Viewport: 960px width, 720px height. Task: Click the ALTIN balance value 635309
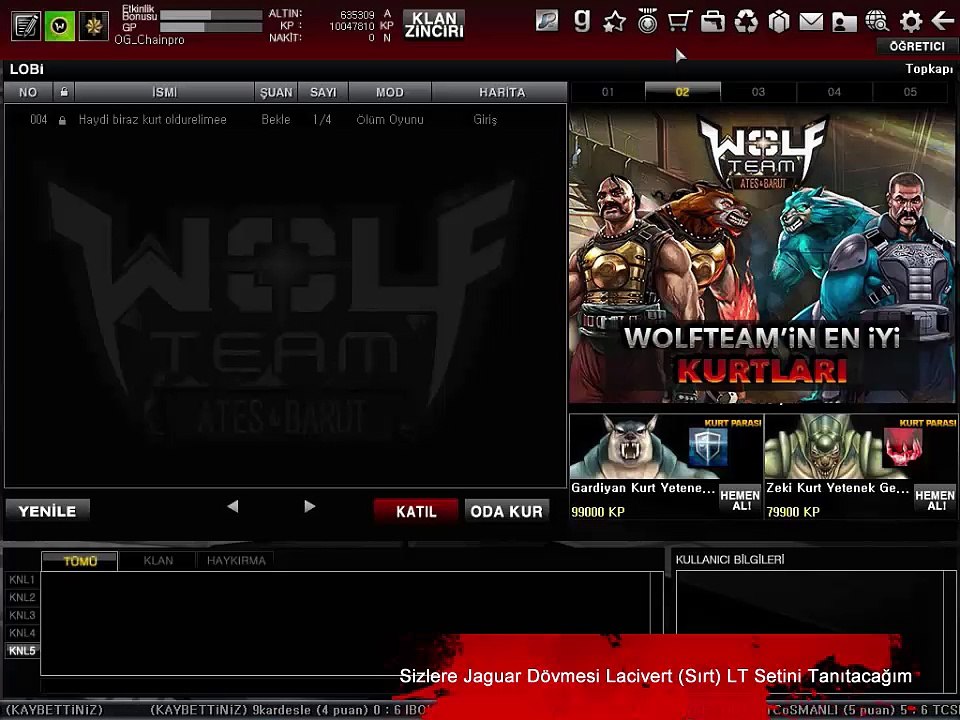(357, 14)
